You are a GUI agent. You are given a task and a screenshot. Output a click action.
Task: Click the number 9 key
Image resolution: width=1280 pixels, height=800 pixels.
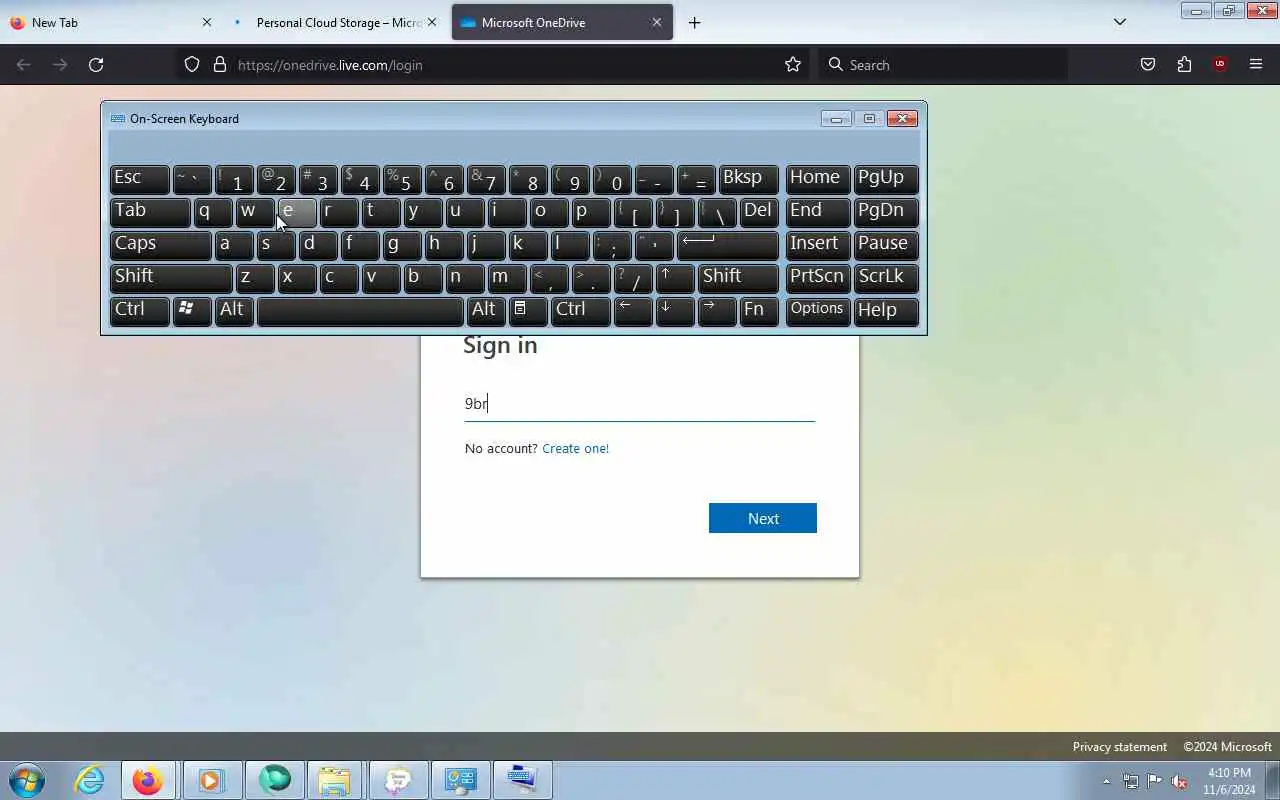[x=570, y=178]
